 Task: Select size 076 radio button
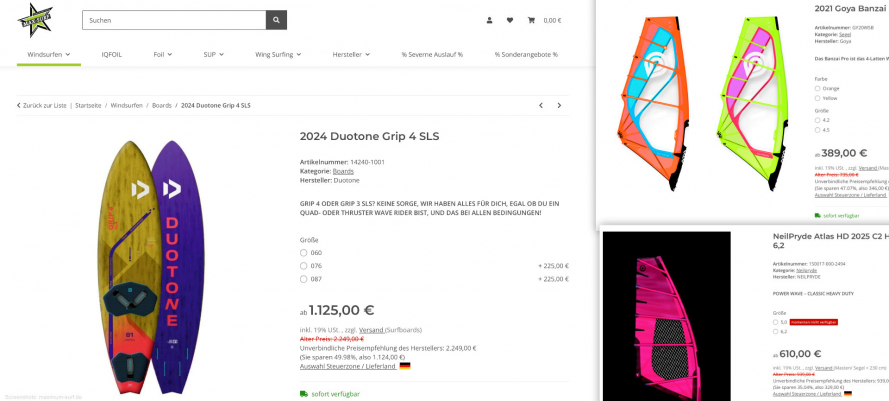(303, 266)
